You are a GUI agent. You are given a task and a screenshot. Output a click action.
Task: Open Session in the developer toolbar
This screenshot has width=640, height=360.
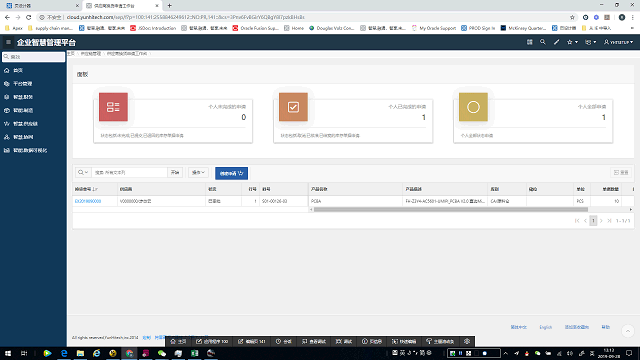tap(283, 341)
